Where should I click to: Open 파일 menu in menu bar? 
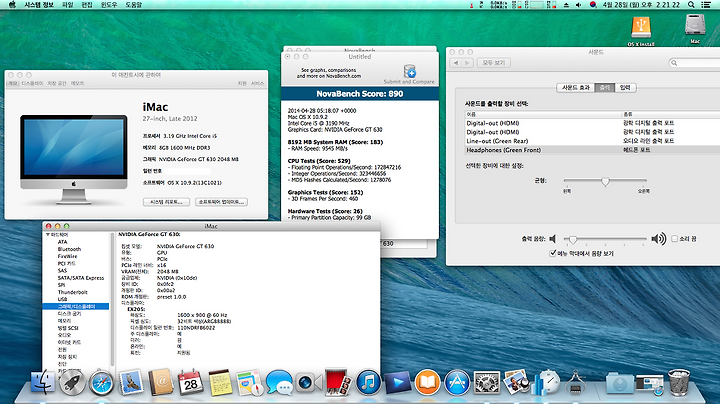pyautogui.click(x=68, y=5)
